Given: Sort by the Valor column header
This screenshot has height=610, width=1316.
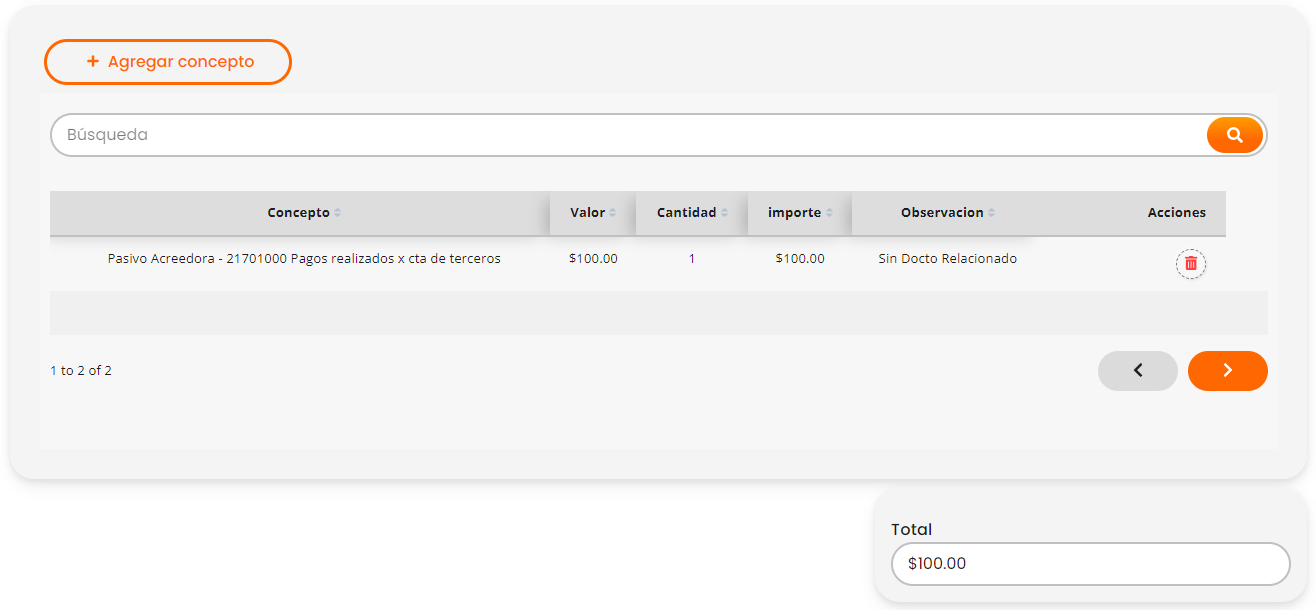Looking at the screenshot, I should (x=588, y=213).
